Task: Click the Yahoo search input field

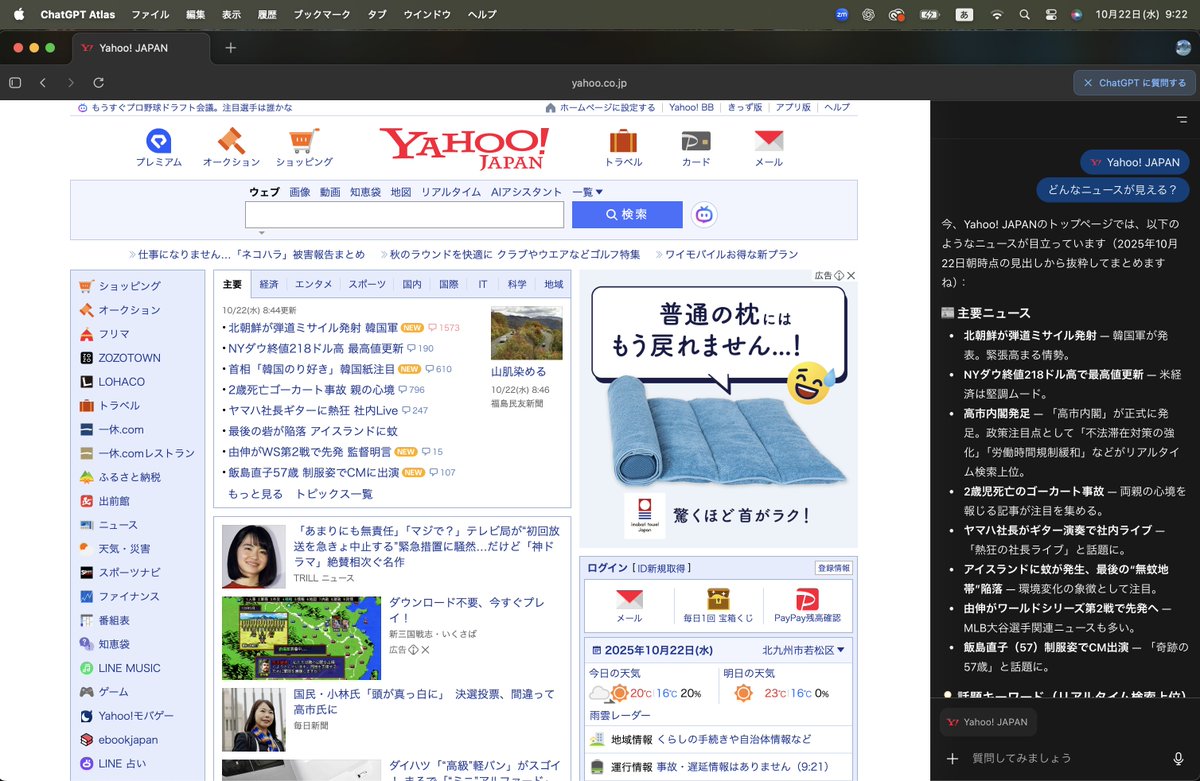Action: pos(404,214)
